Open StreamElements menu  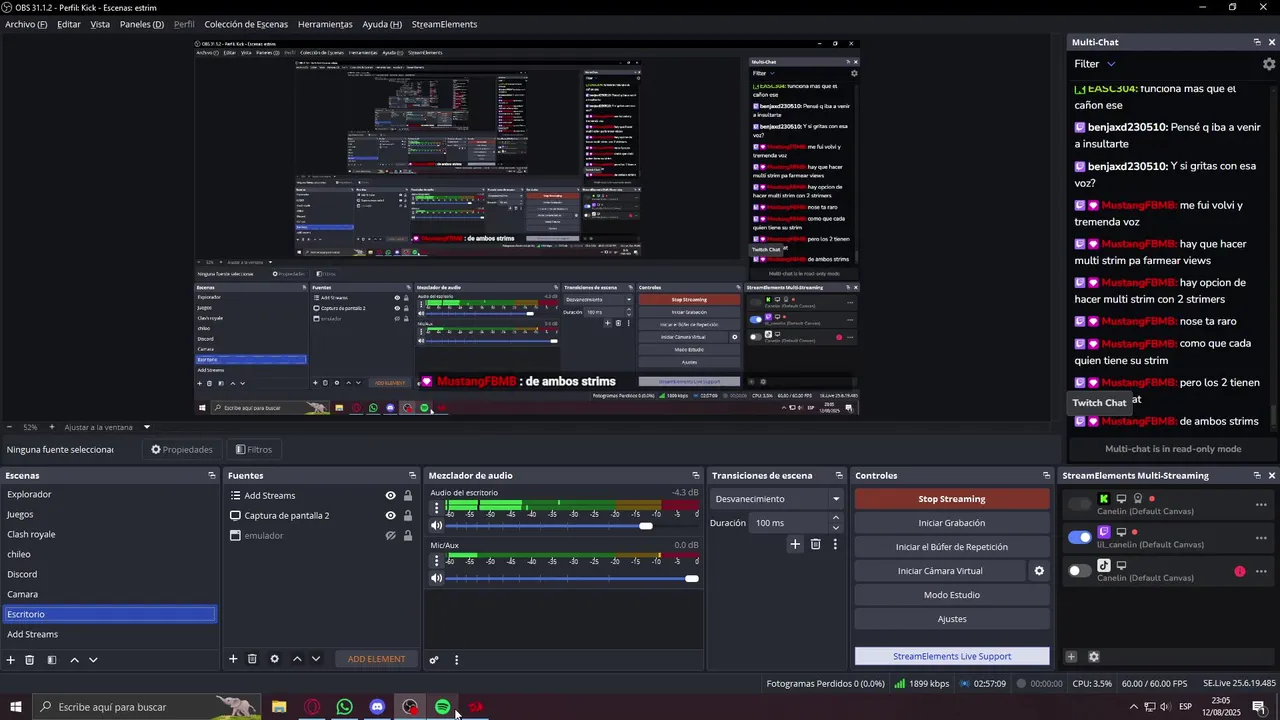(x=444, y=24)
